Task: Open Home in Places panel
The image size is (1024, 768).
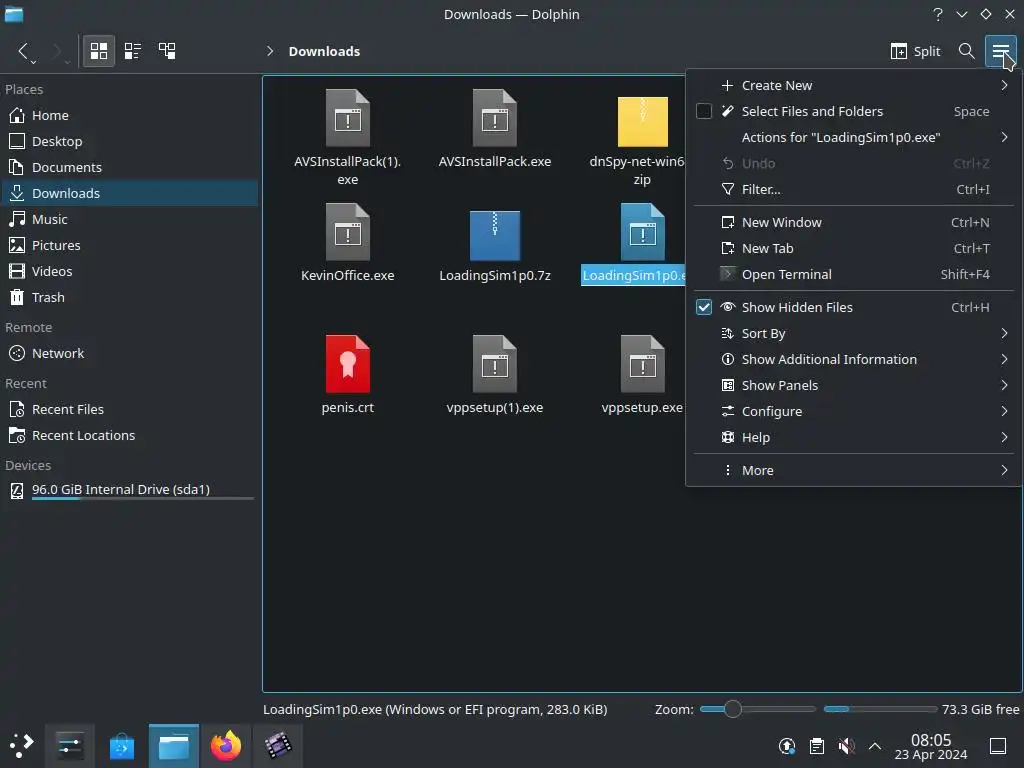Action: [131, 116]
